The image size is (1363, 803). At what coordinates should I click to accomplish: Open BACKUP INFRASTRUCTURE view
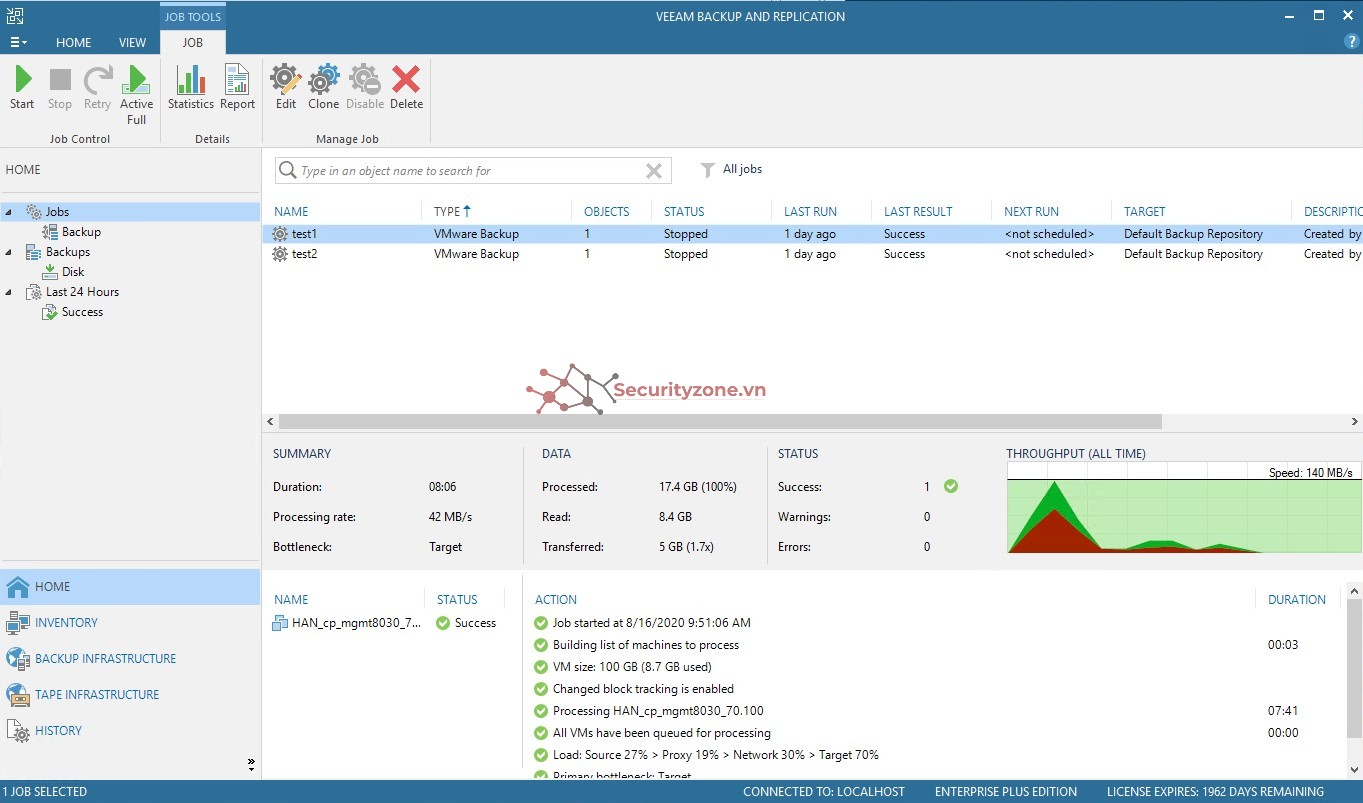130,659
